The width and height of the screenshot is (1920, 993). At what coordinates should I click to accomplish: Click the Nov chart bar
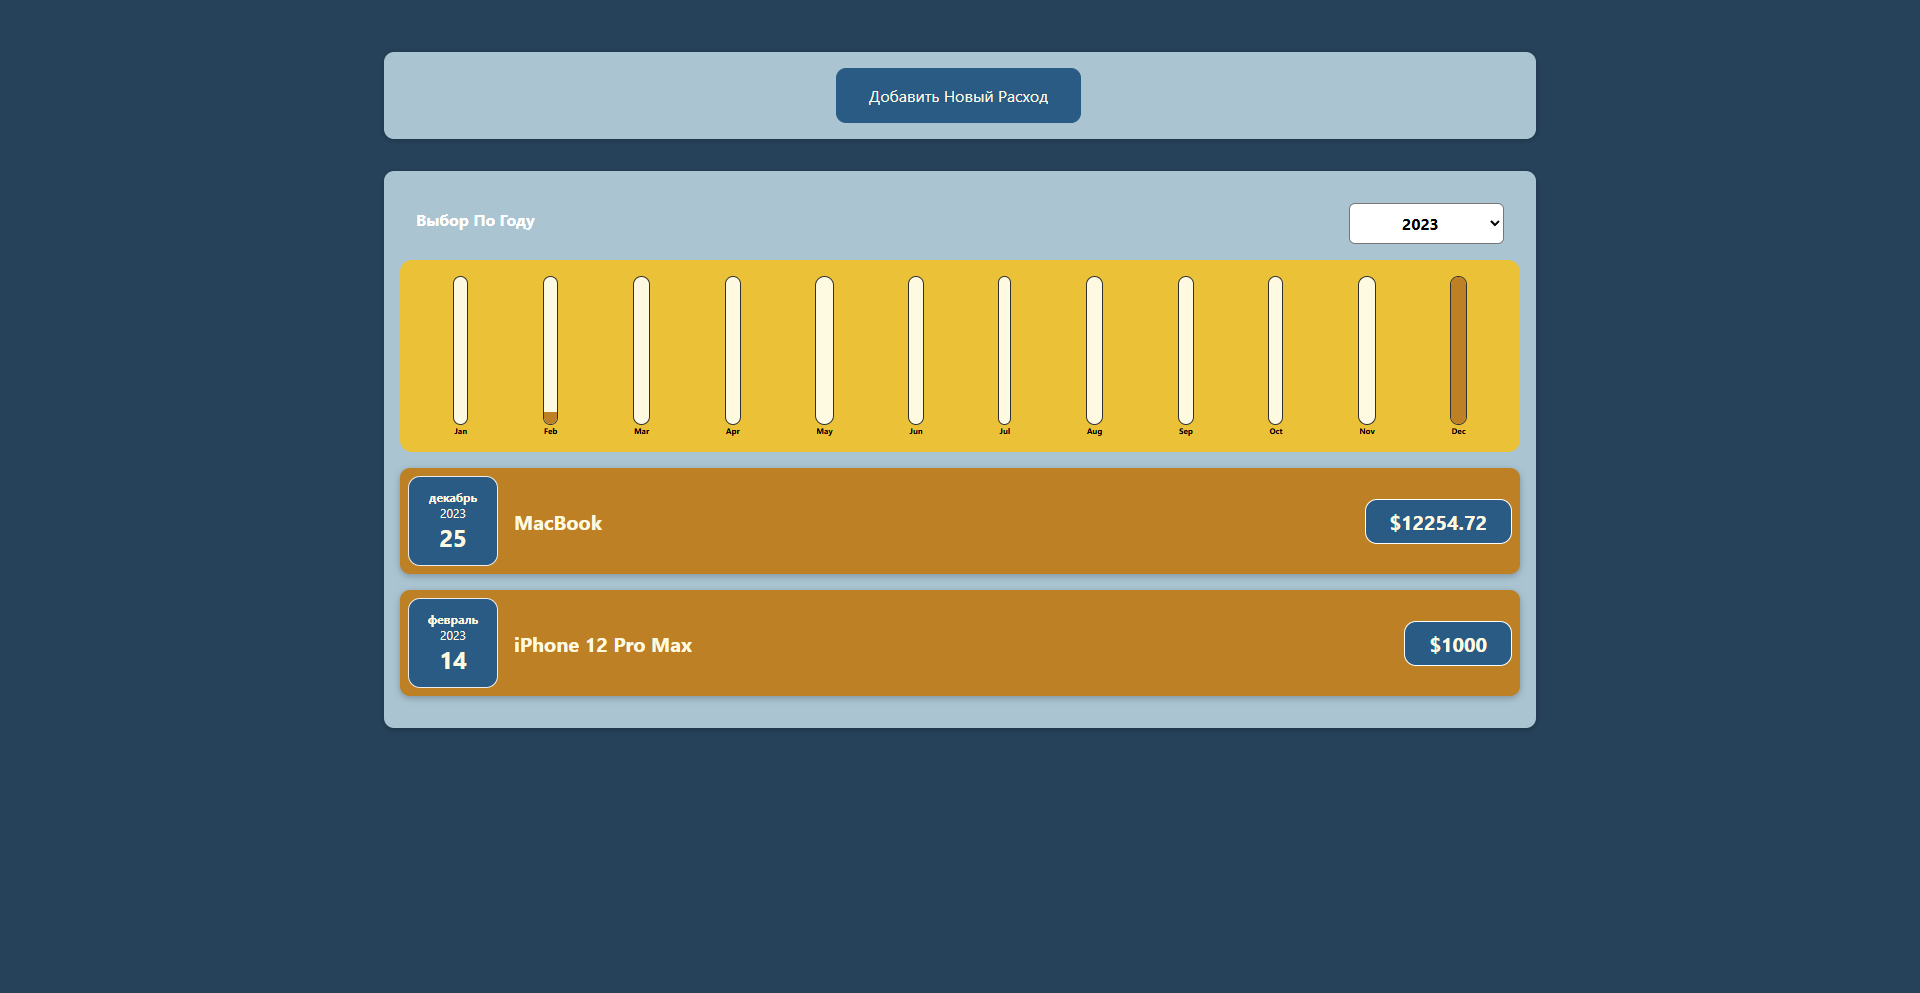[1367, 350]
